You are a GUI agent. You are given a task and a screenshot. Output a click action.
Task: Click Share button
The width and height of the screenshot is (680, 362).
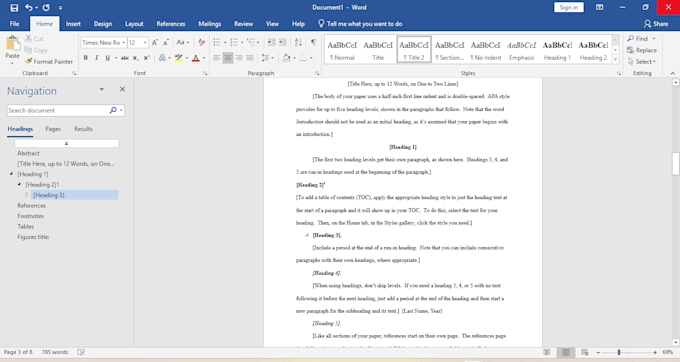click(x=656, y=24)
